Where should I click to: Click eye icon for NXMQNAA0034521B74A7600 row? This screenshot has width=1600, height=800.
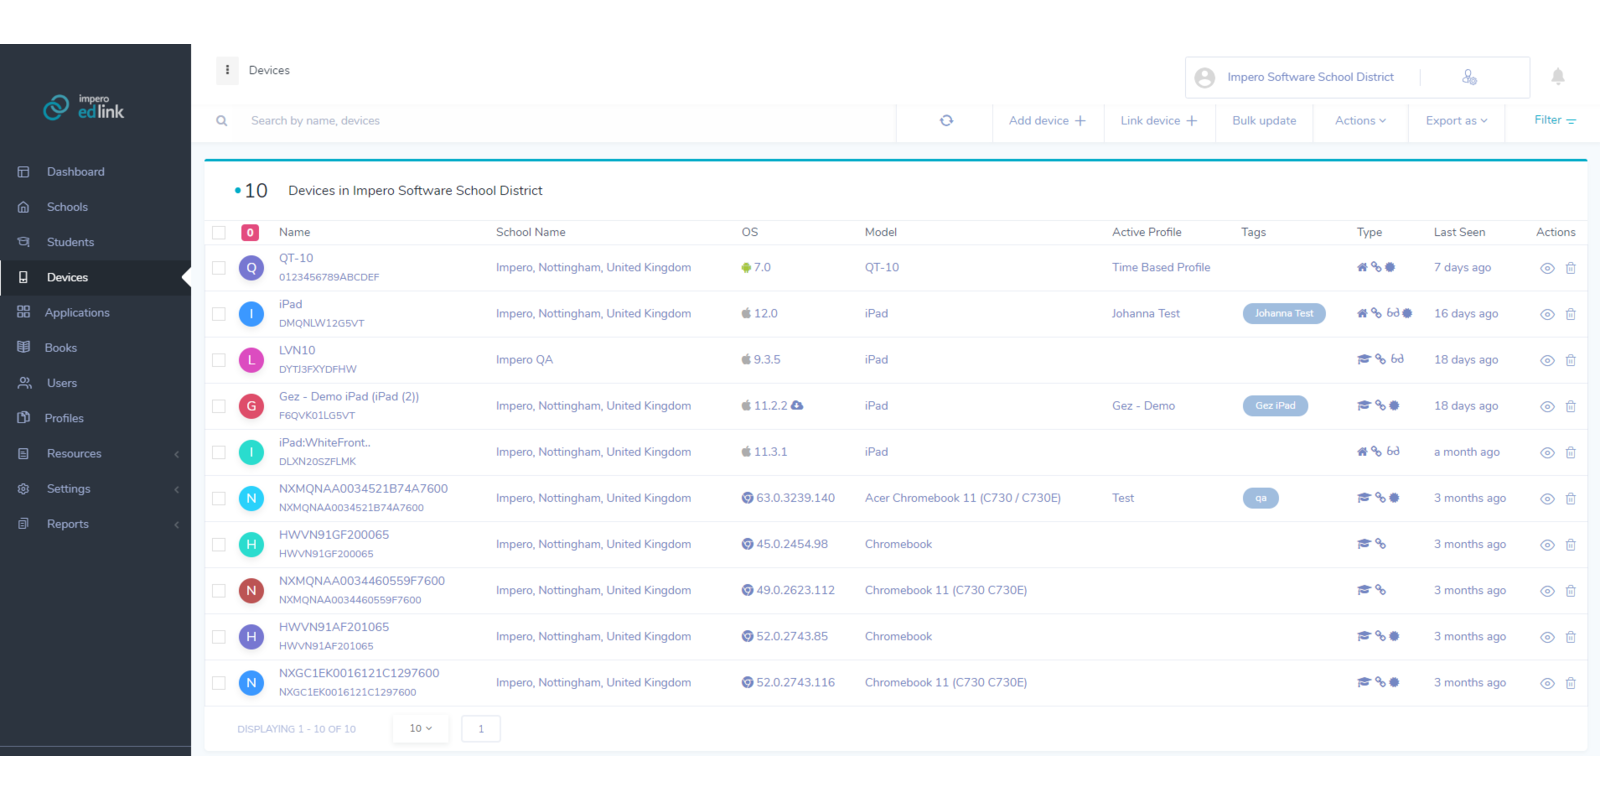[1547, 499]
